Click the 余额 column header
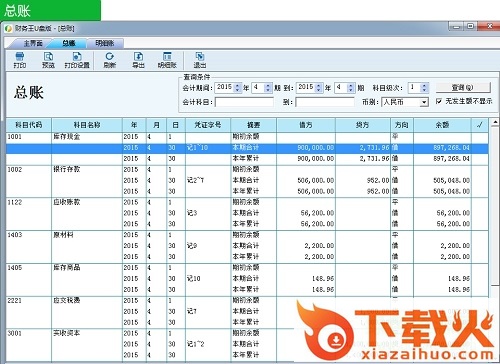Image resolution: width=500 pixels, height=364 pixels. pyautogui.click(x=442, y=125)
